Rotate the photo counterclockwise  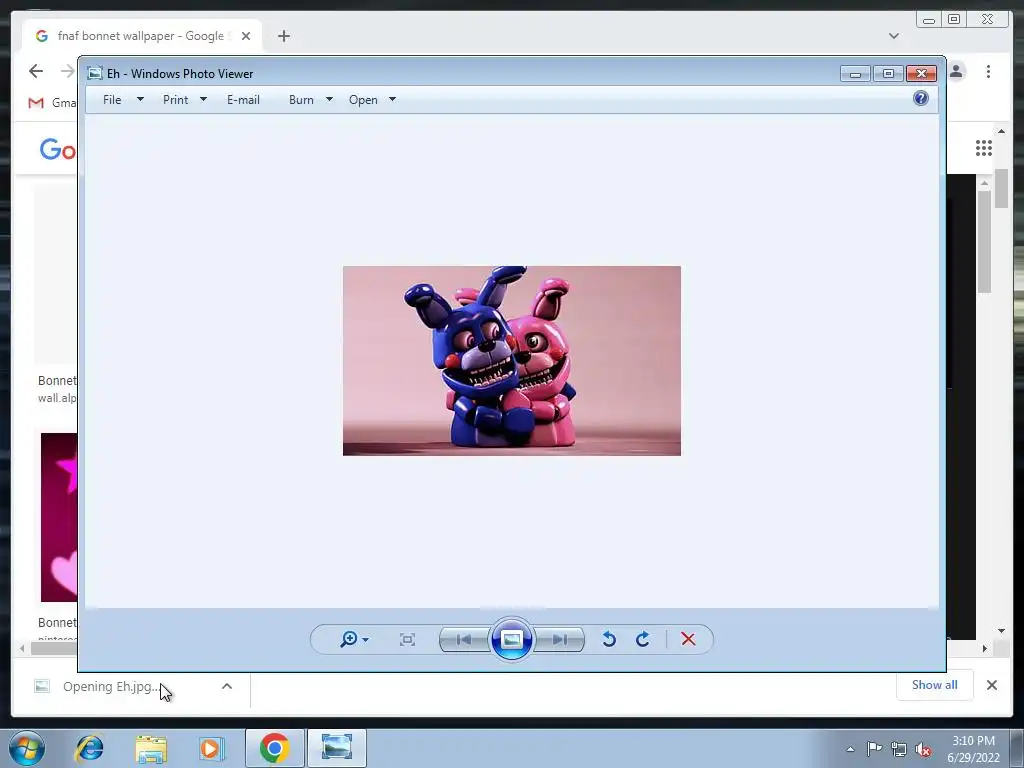pyautogui.click(x=609, y=639)
